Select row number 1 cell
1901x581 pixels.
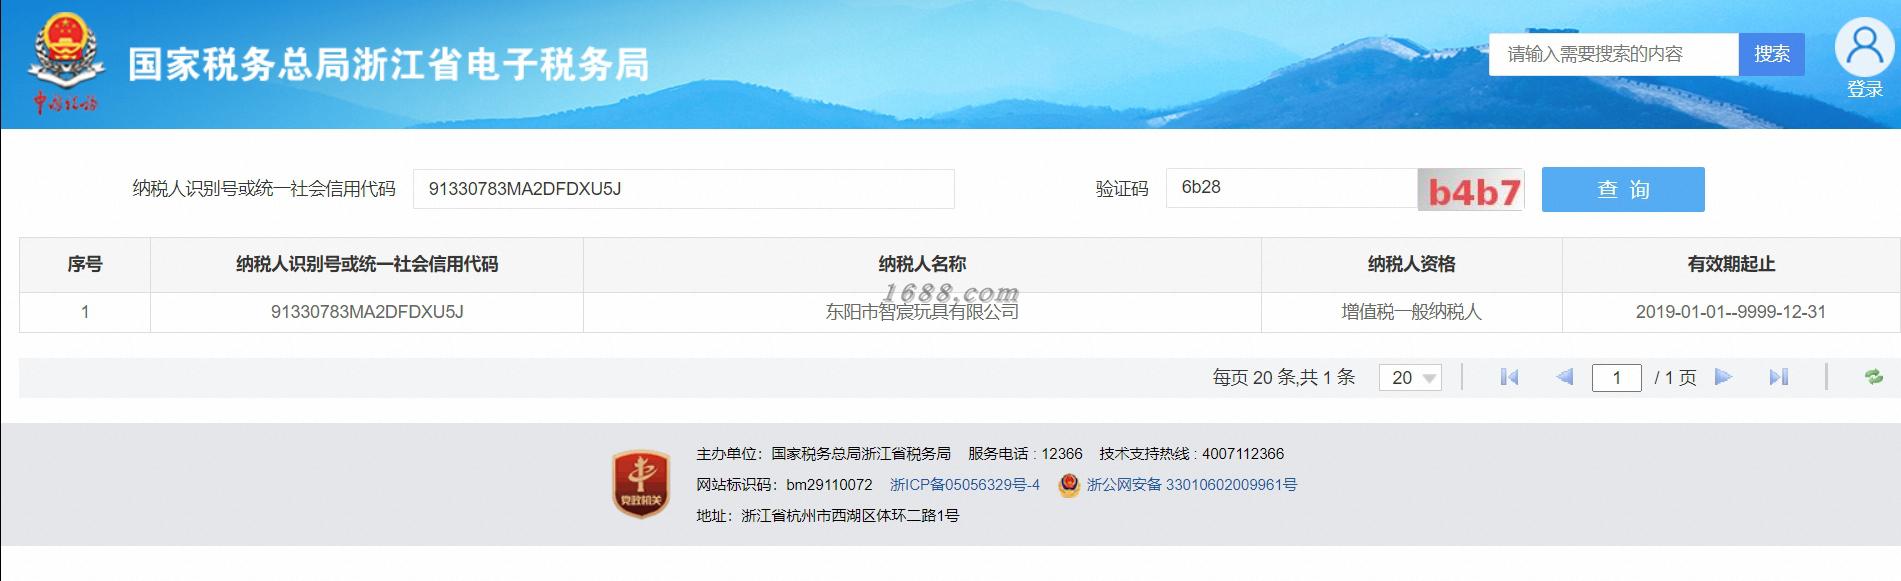85,312
